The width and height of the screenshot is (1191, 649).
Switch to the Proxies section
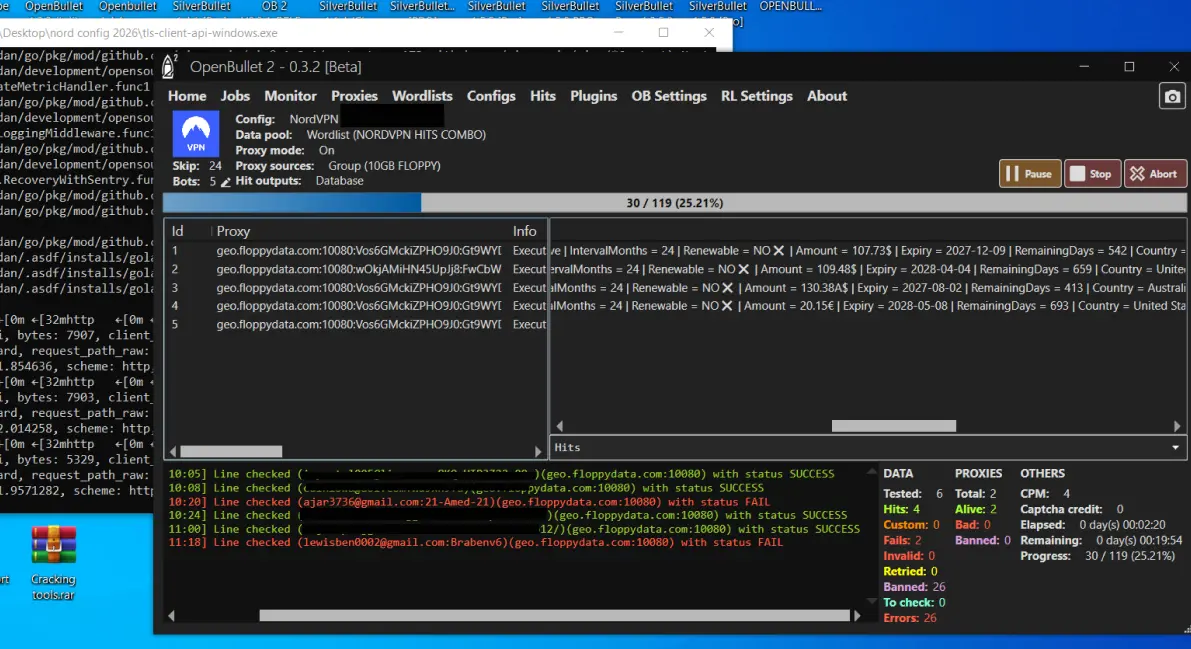coord(354,96)
